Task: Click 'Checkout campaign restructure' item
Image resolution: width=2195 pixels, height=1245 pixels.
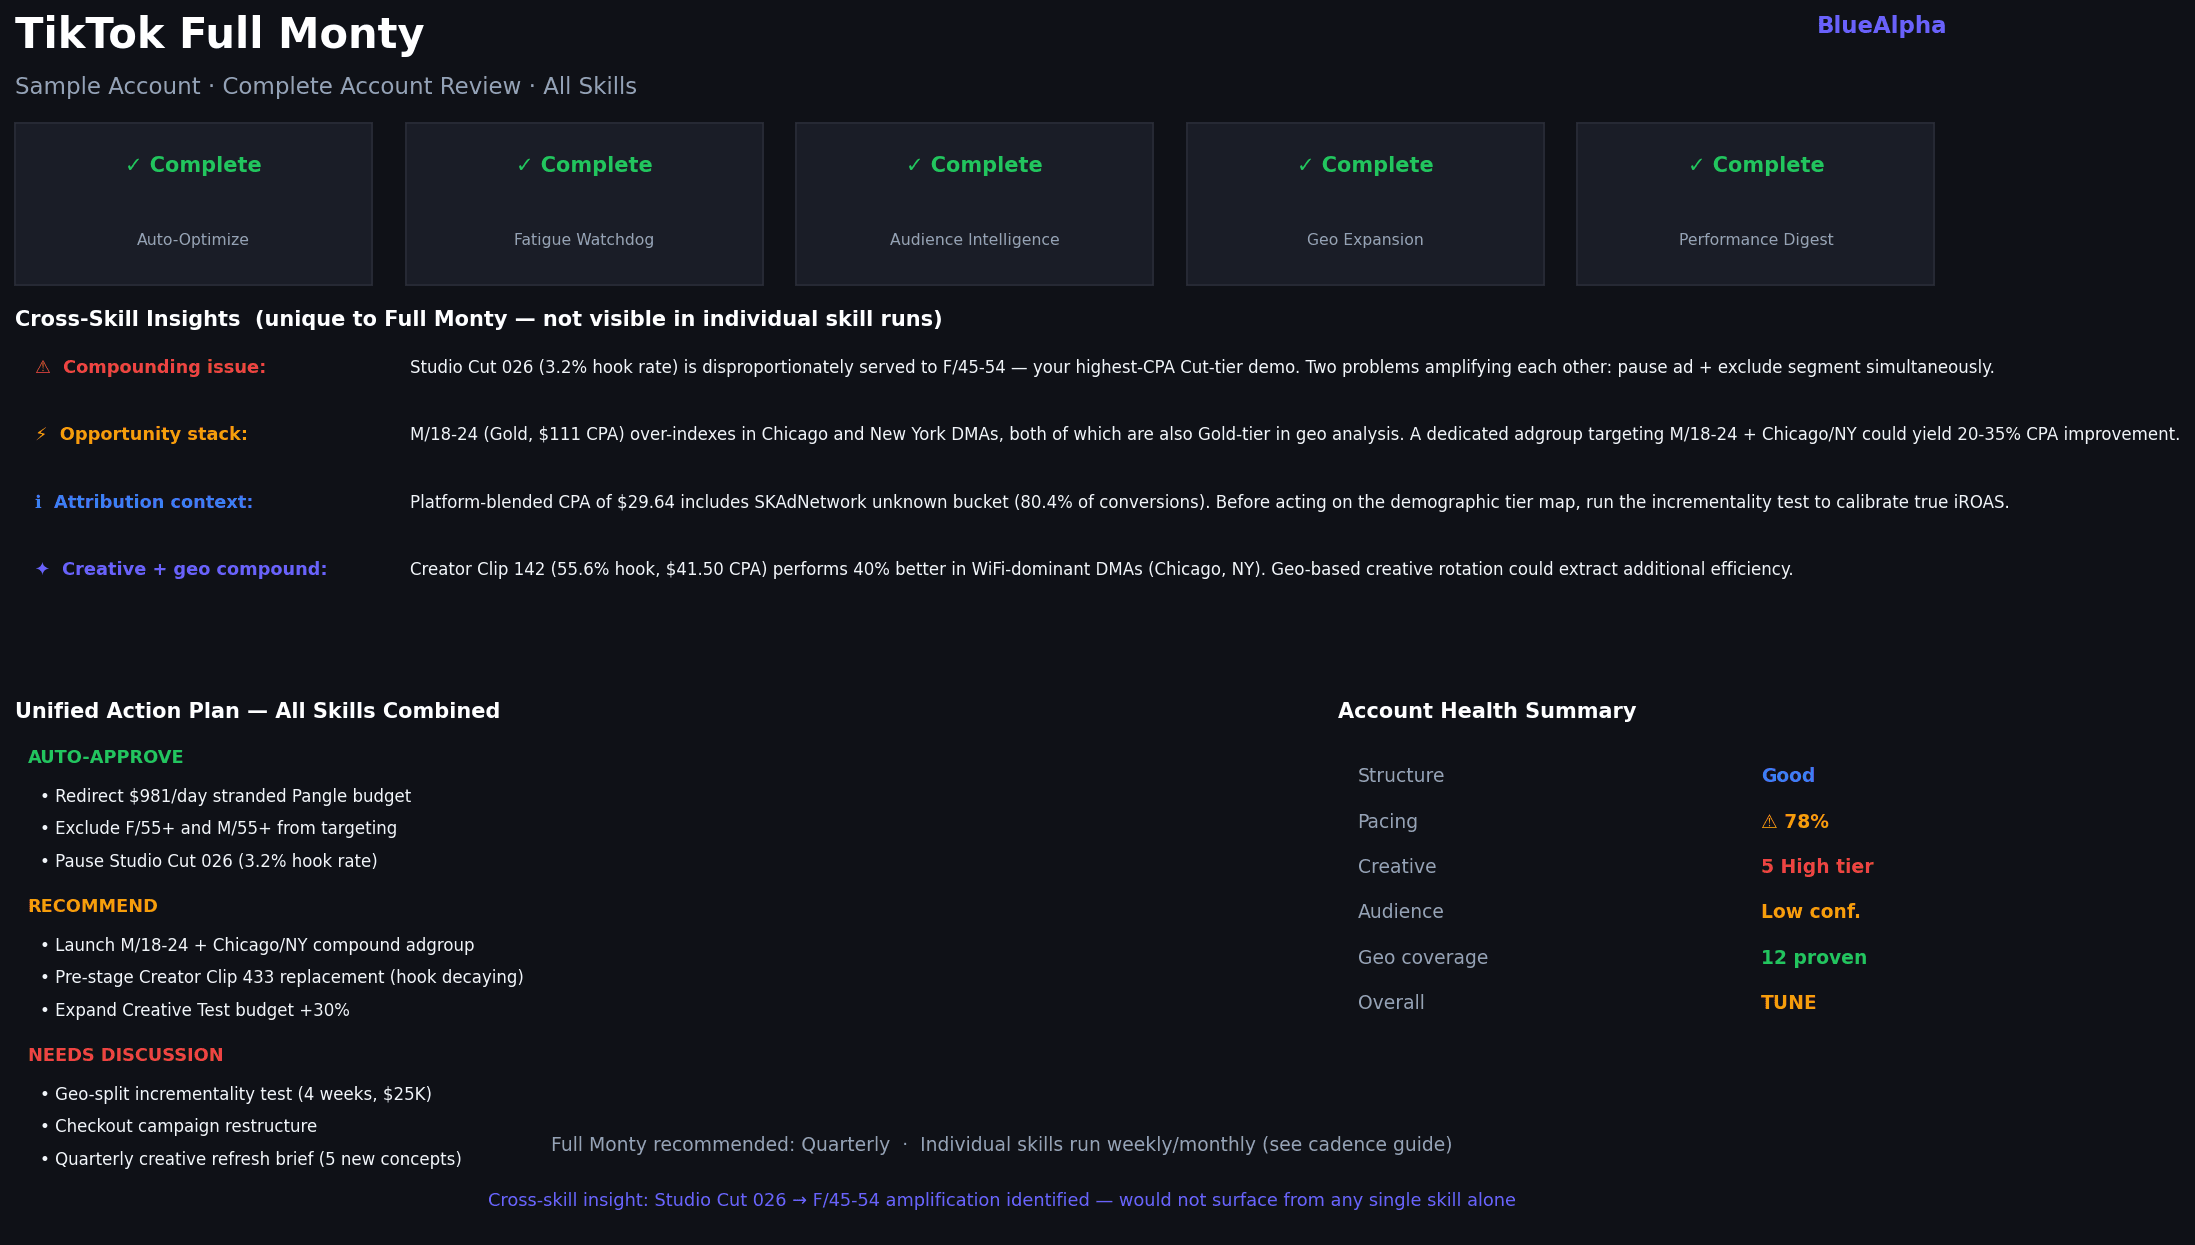Action: click(179, 1126)
